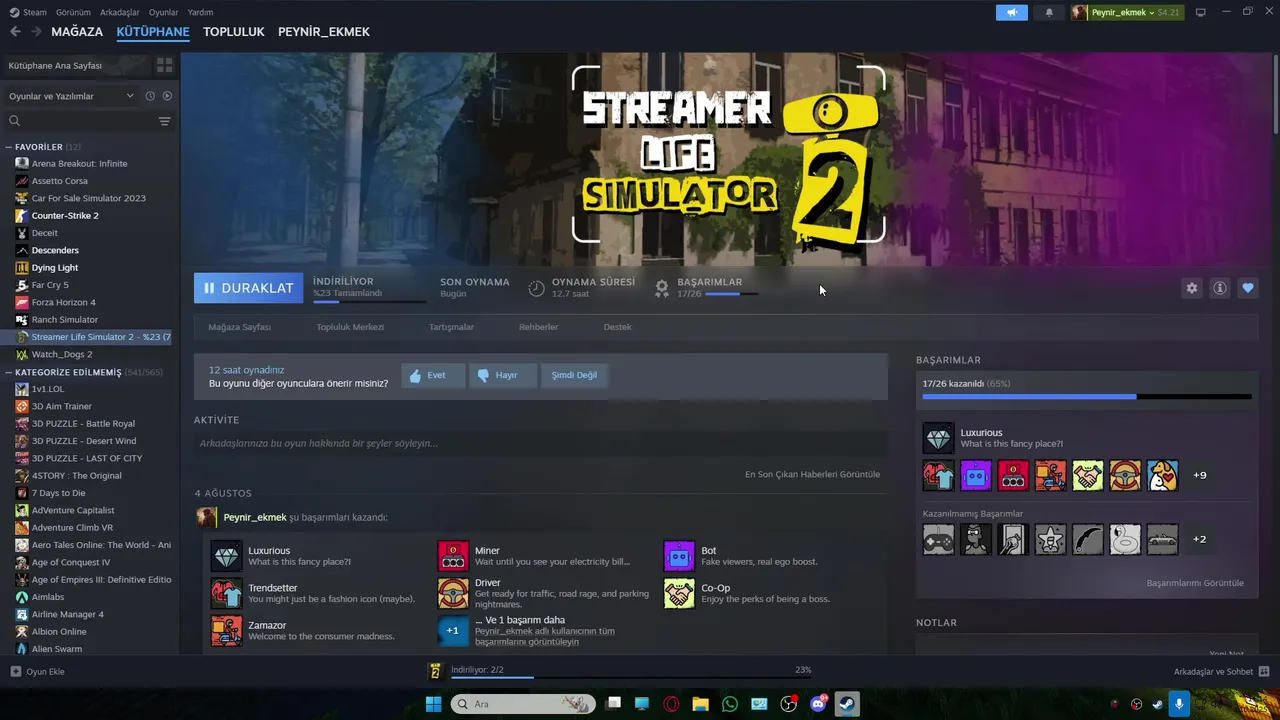Select Co-Op achievement icon in activity

click(x=679, y=593)
